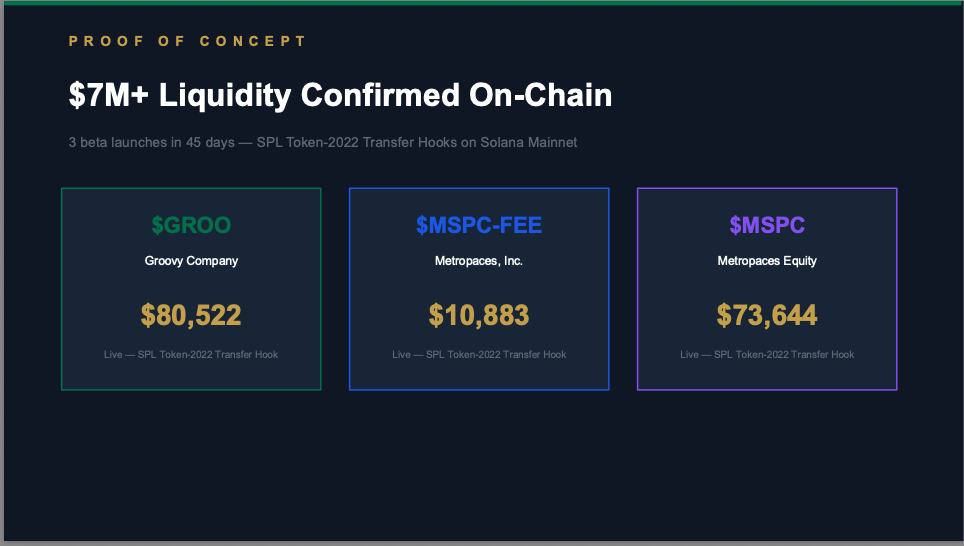Click the $73,644 liquidity amount
Screen dimensions: 964x546
coord(767,316)
